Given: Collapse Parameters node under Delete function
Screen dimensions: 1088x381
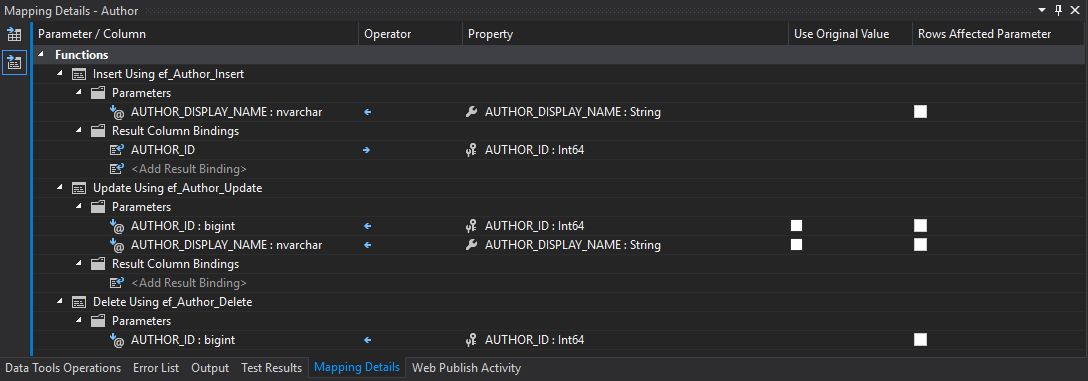Looking at the screenshot, I should coord(79,321).
